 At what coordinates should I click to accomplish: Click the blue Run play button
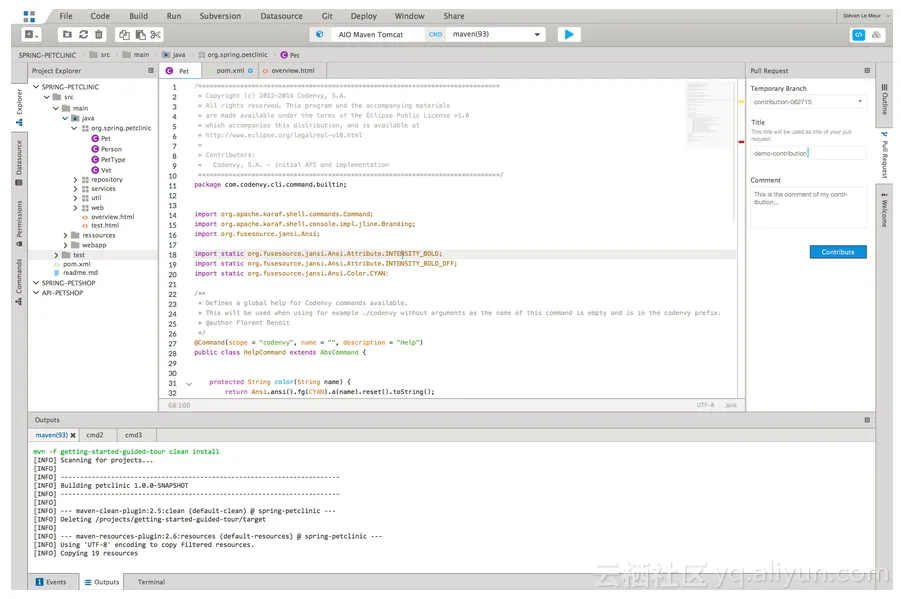click(x=568, y=34)
